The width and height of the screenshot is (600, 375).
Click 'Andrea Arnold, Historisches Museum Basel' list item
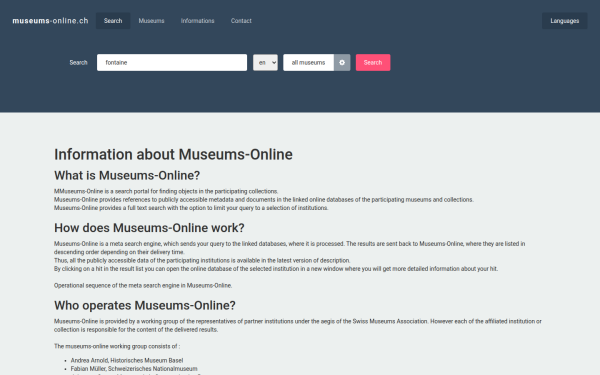coord(127,360)
